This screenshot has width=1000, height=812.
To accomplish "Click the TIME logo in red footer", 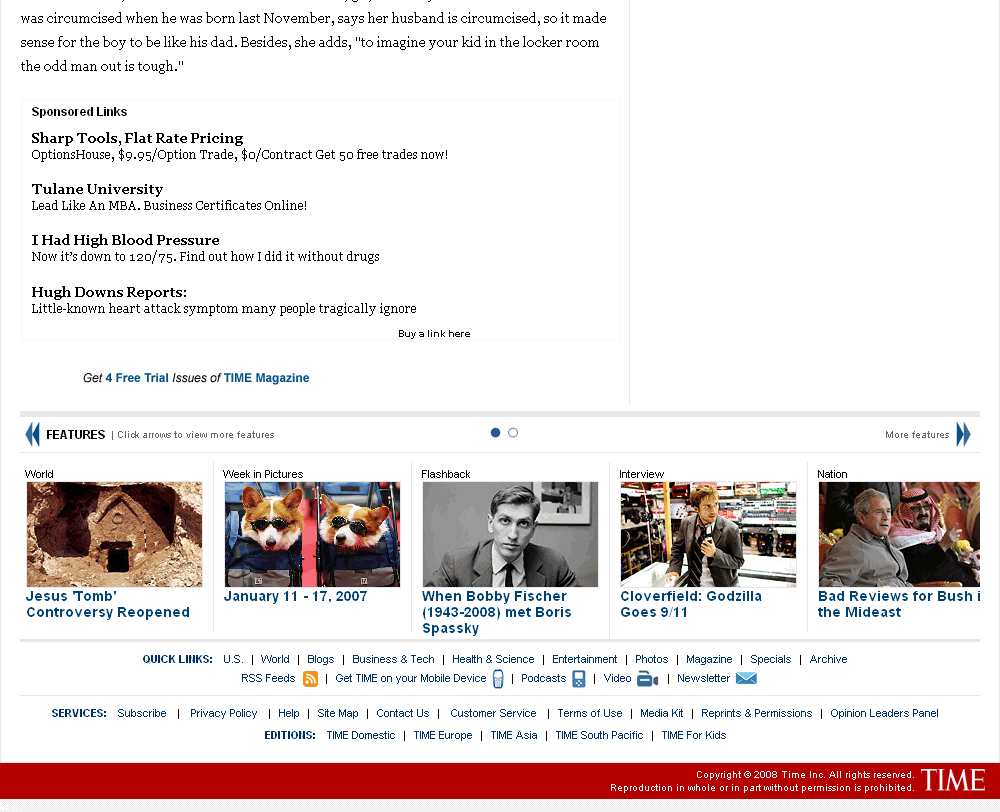I will pyautogui.click(x=953, y=780).
